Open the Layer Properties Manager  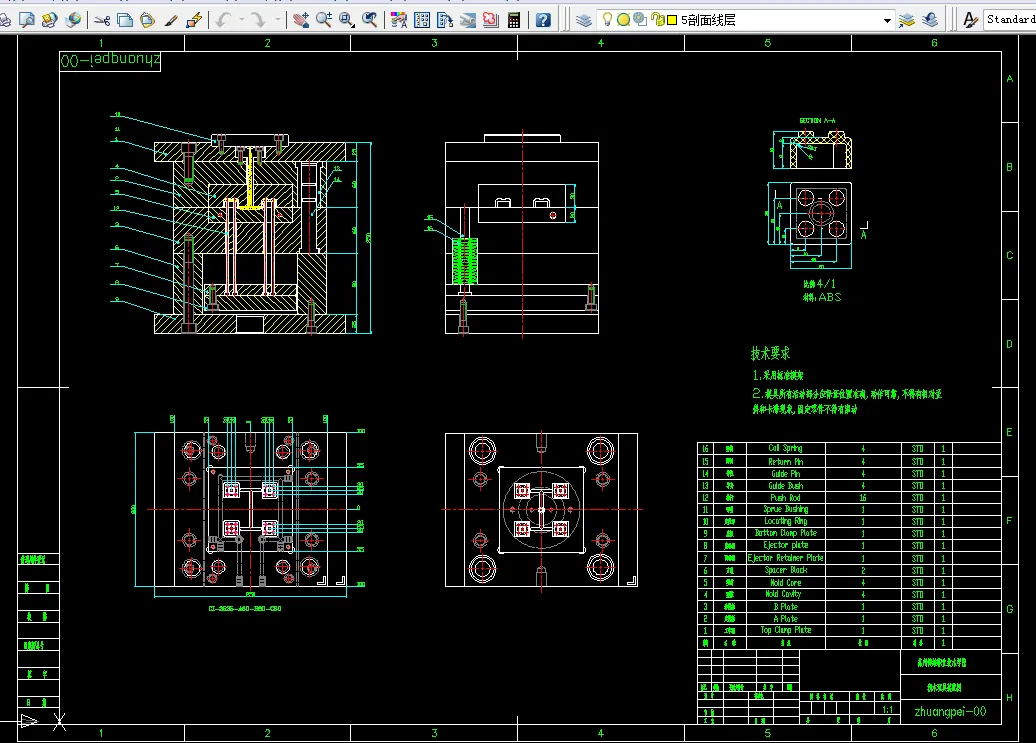point(584,19)
